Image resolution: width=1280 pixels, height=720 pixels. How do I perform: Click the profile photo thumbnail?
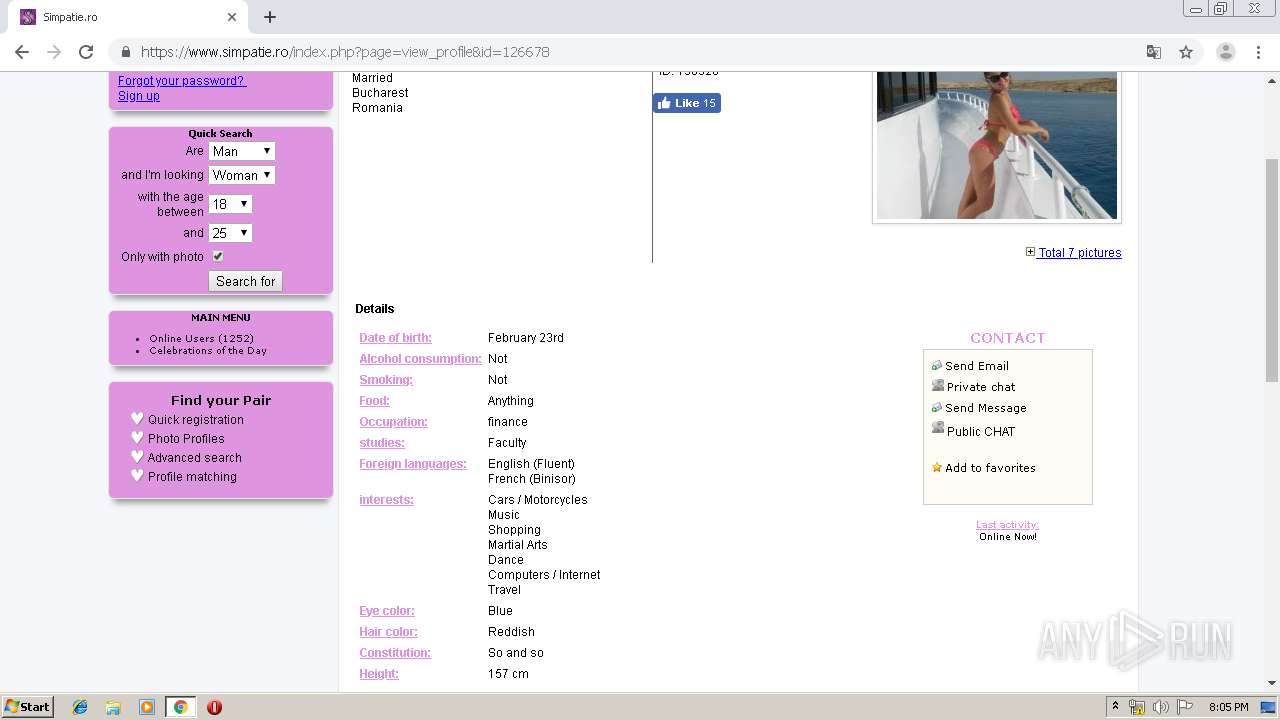pos(997,145)
